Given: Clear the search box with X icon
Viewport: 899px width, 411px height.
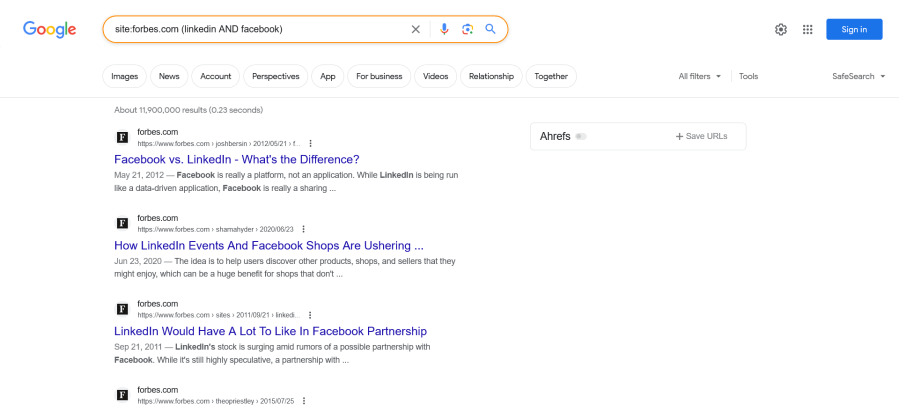Looking at the screenshot, I should tap(416, 29).
